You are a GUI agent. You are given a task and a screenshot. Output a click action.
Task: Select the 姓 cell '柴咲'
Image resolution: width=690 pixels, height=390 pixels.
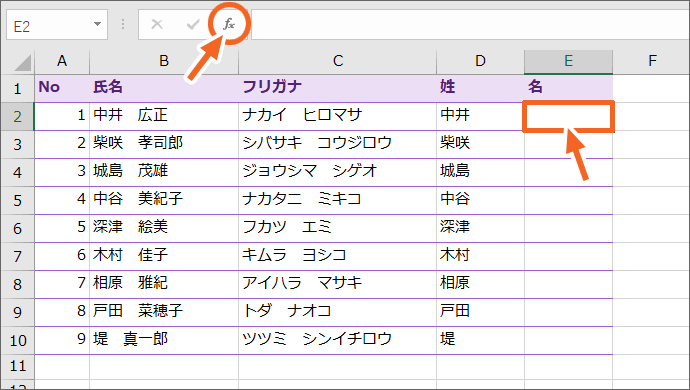(480, 144)
